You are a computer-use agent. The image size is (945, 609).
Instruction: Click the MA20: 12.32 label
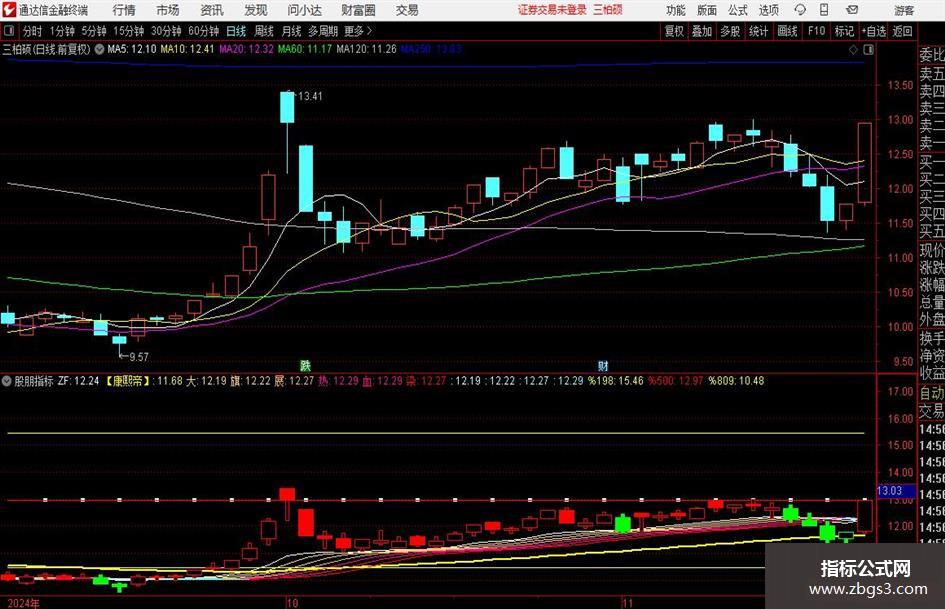[246, 49]
